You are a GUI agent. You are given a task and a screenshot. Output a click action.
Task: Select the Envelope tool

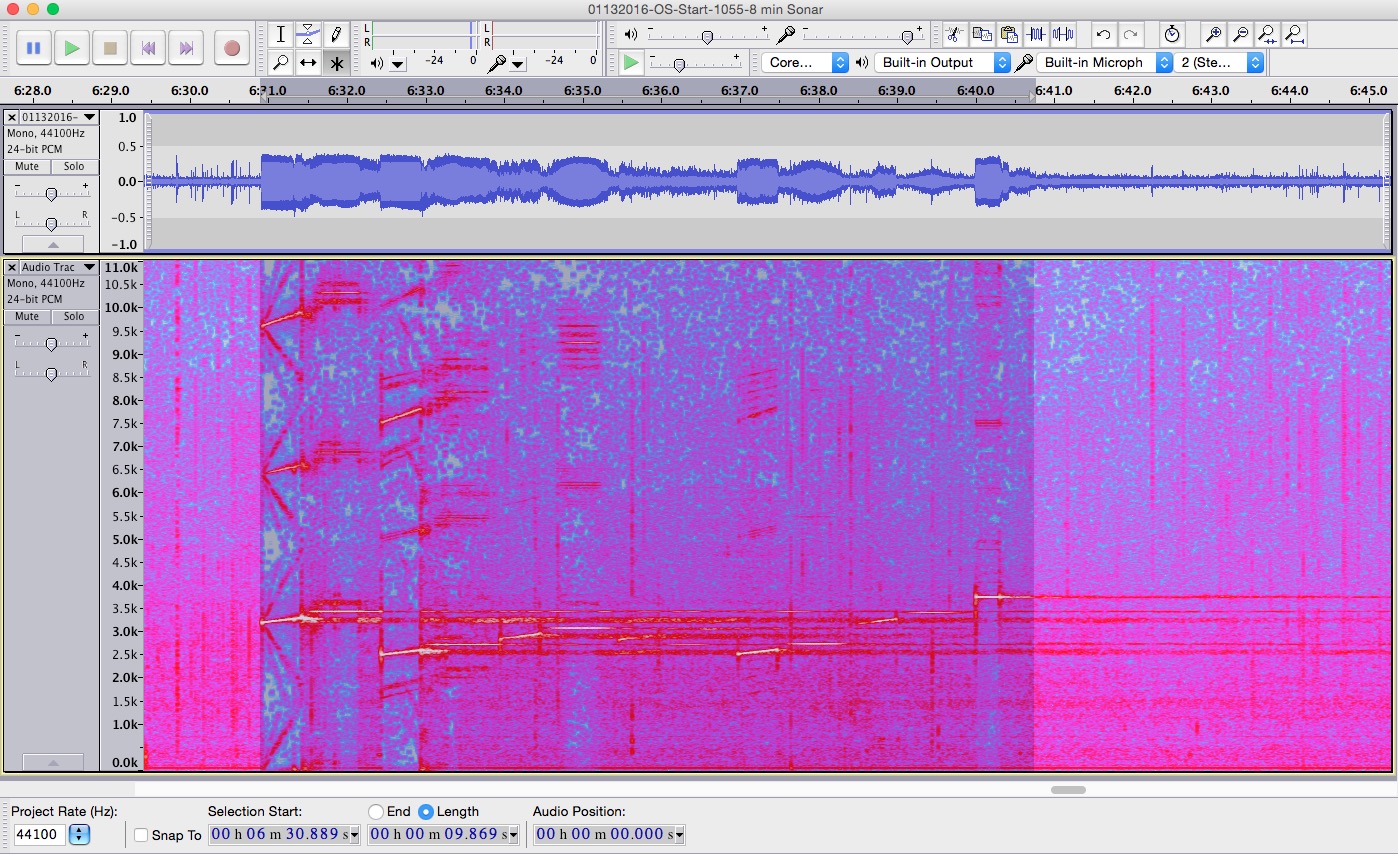tap(308, 34)
